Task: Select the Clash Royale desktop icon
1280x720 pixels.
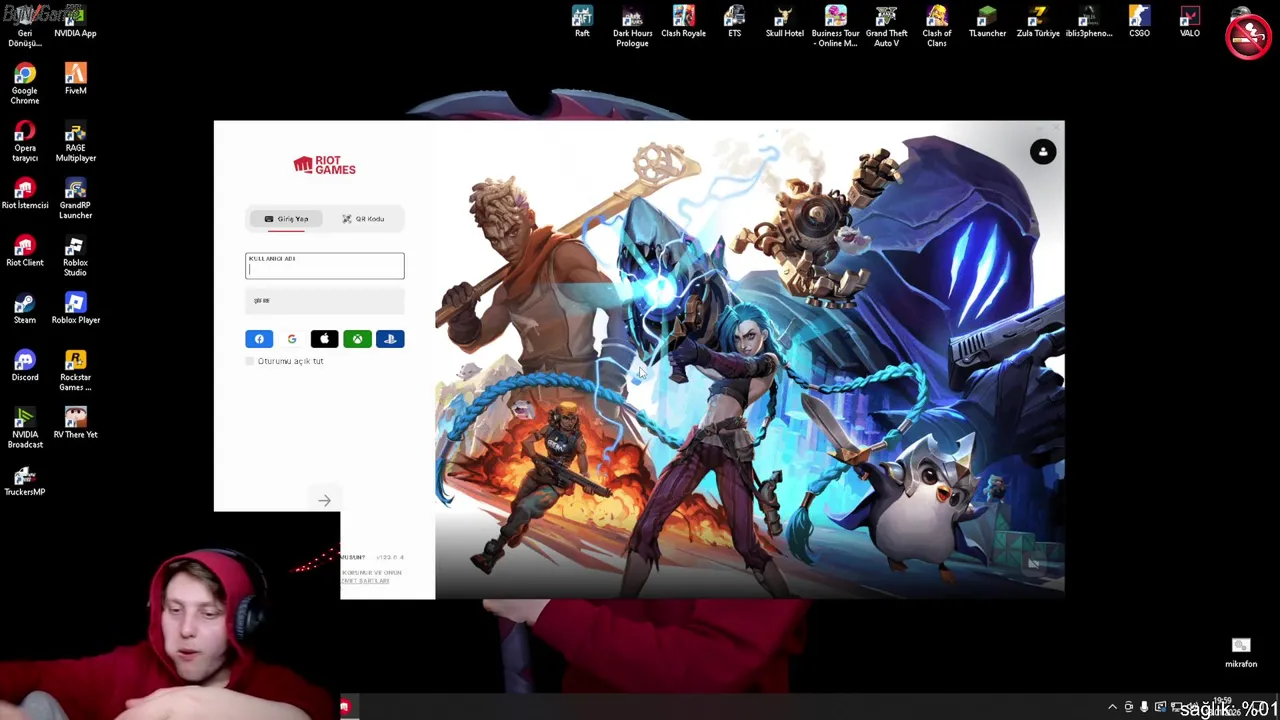Action: coord(683,22)
